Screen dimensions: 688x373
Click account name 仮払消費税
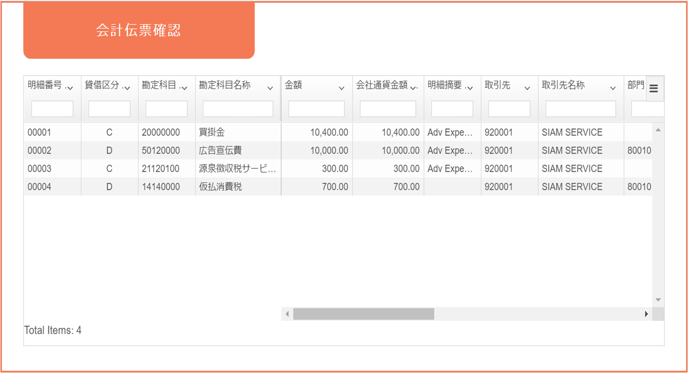click(x=220, y=186)
